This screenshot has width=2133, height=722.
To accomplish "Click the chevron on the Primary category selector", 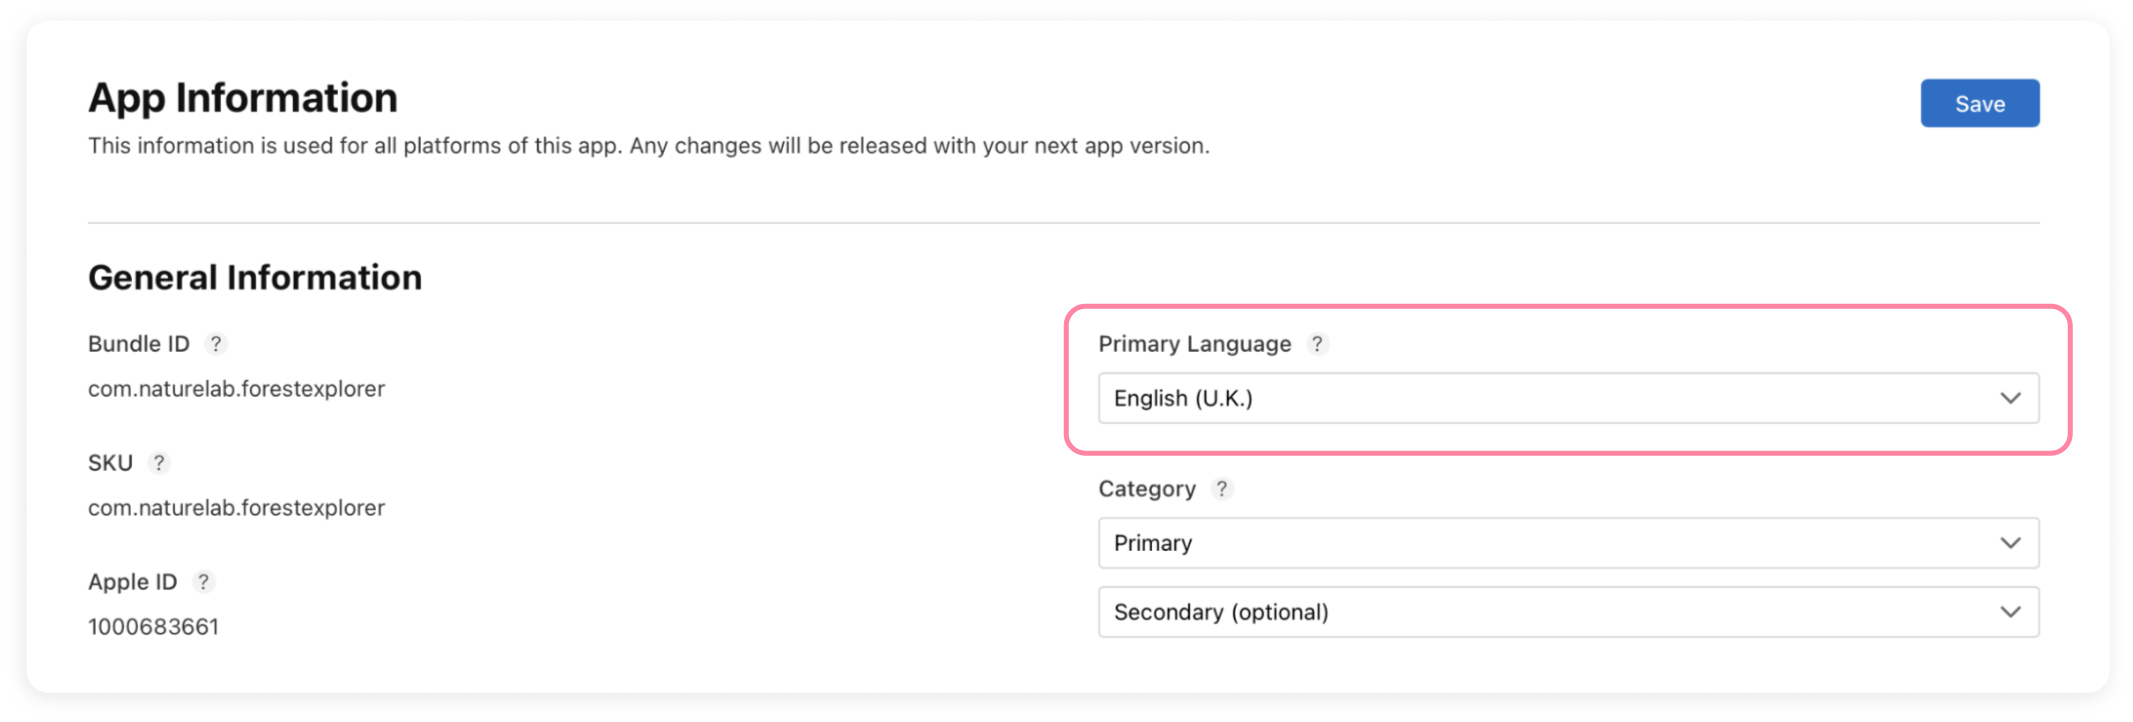I will click(2010, 543).
